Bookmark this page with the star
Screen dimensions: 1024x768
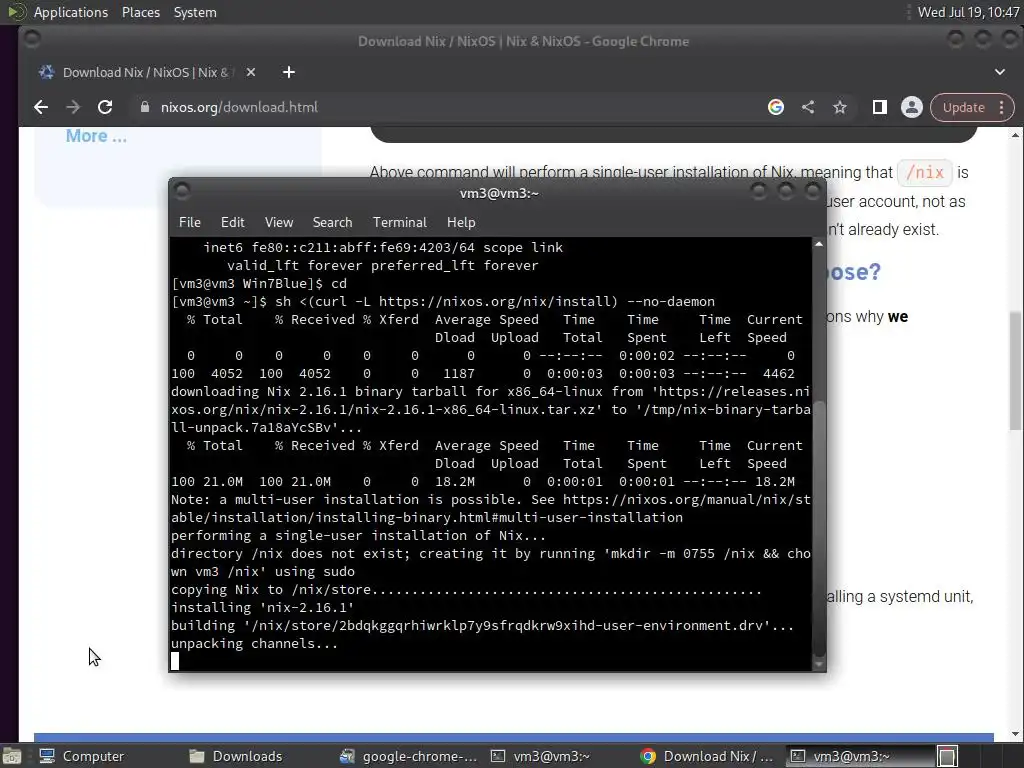pos(840,107)
